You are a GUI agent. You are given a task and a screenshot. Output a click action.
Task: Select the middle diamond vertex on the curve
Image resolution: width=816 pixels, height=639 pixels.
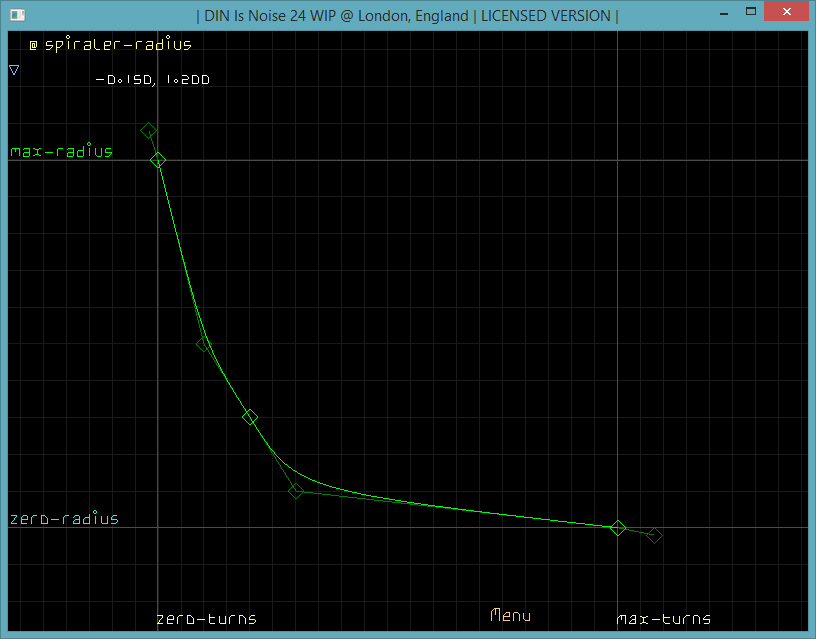tap(250, 417)
